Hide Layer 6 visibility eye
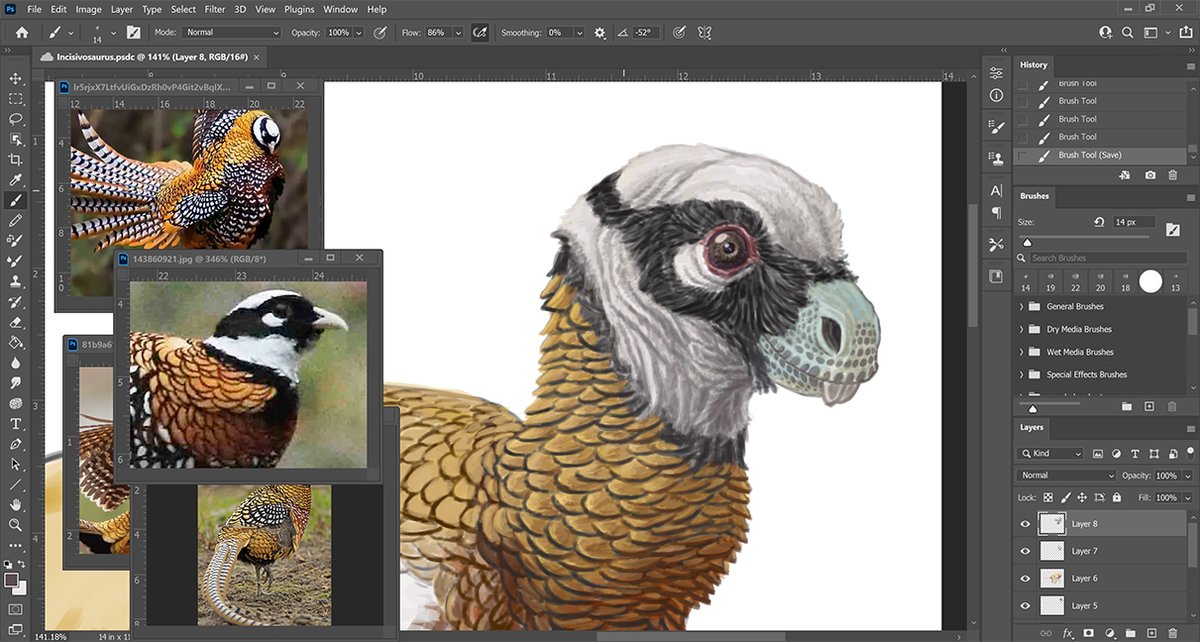The image size is (1200, 642). [x=1025, y=578]
